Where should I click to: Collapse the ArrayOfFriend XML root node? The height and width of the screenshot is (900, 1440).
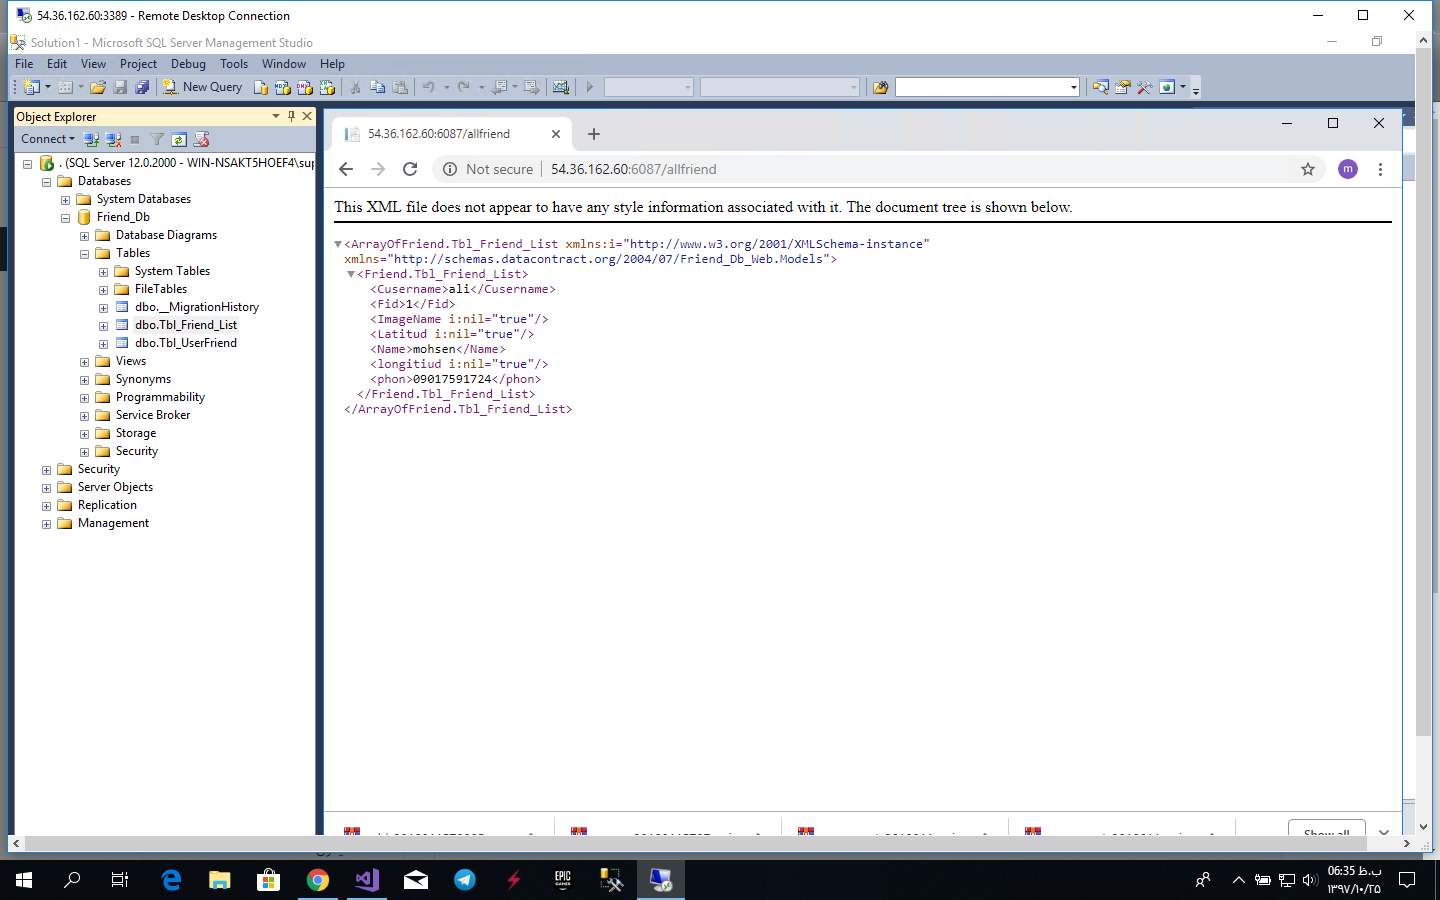point(338,244)
